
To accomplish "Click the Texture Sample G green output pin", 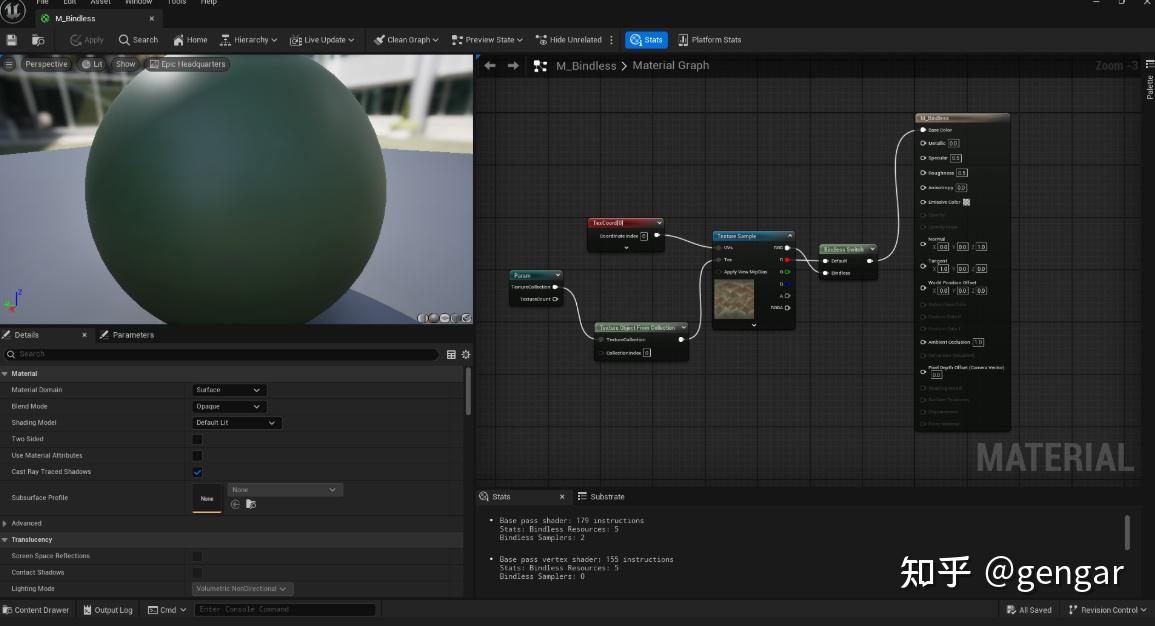I will 787,272.
